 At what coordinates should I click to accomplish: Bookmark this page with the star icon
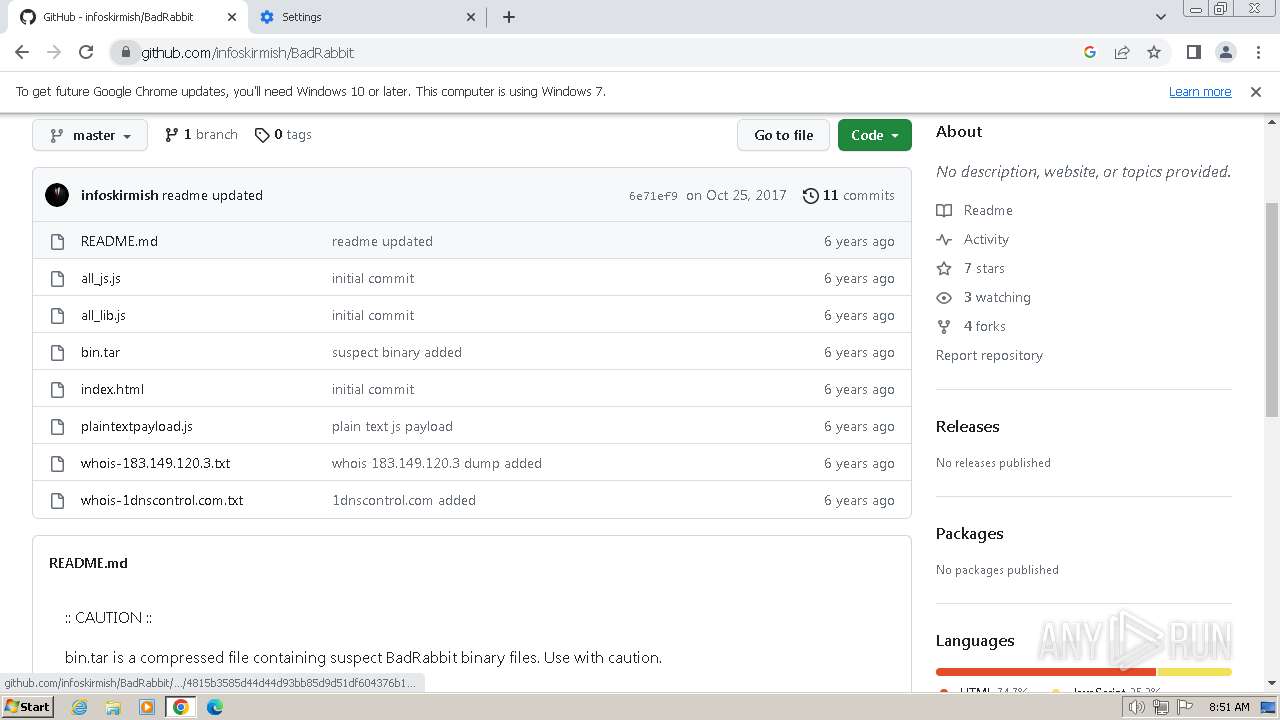click(1154, 52)
